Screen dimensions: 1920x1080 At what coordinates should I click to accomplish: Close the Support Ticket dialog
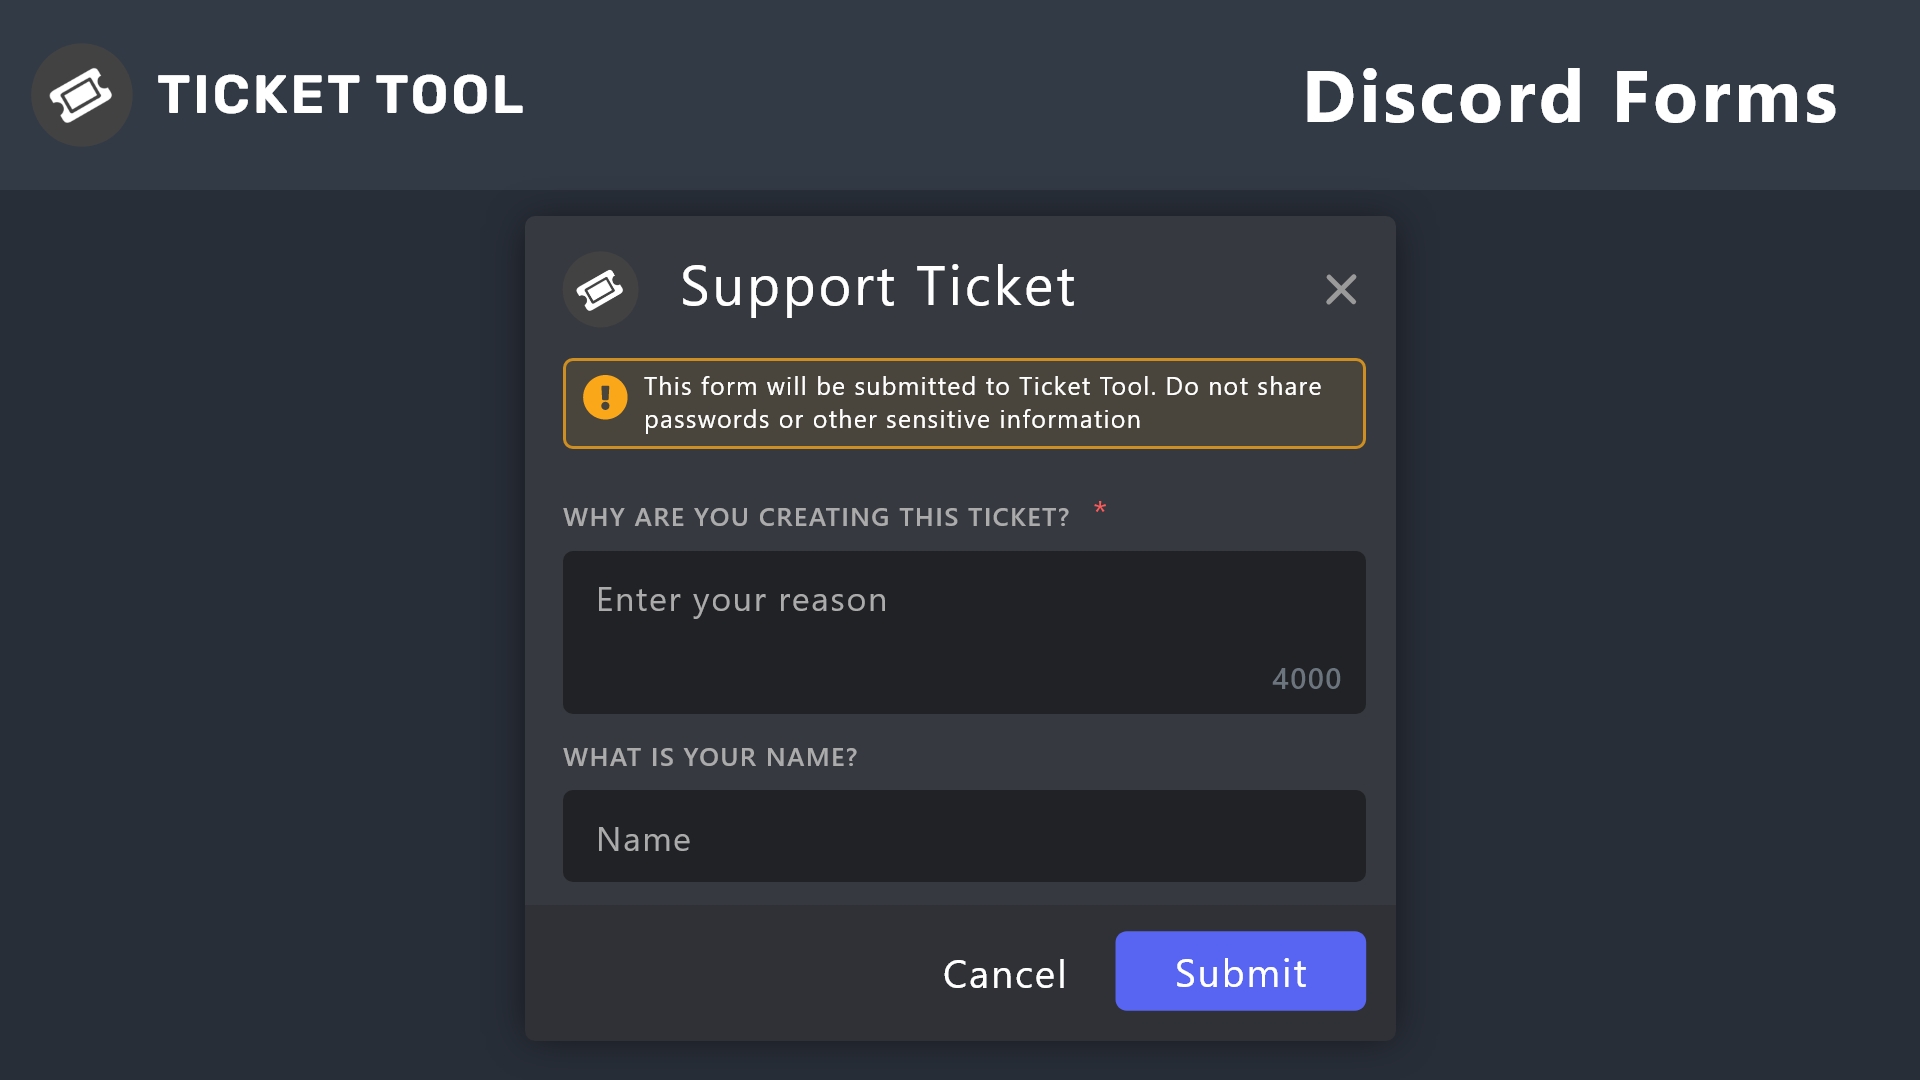[1340, 290]
